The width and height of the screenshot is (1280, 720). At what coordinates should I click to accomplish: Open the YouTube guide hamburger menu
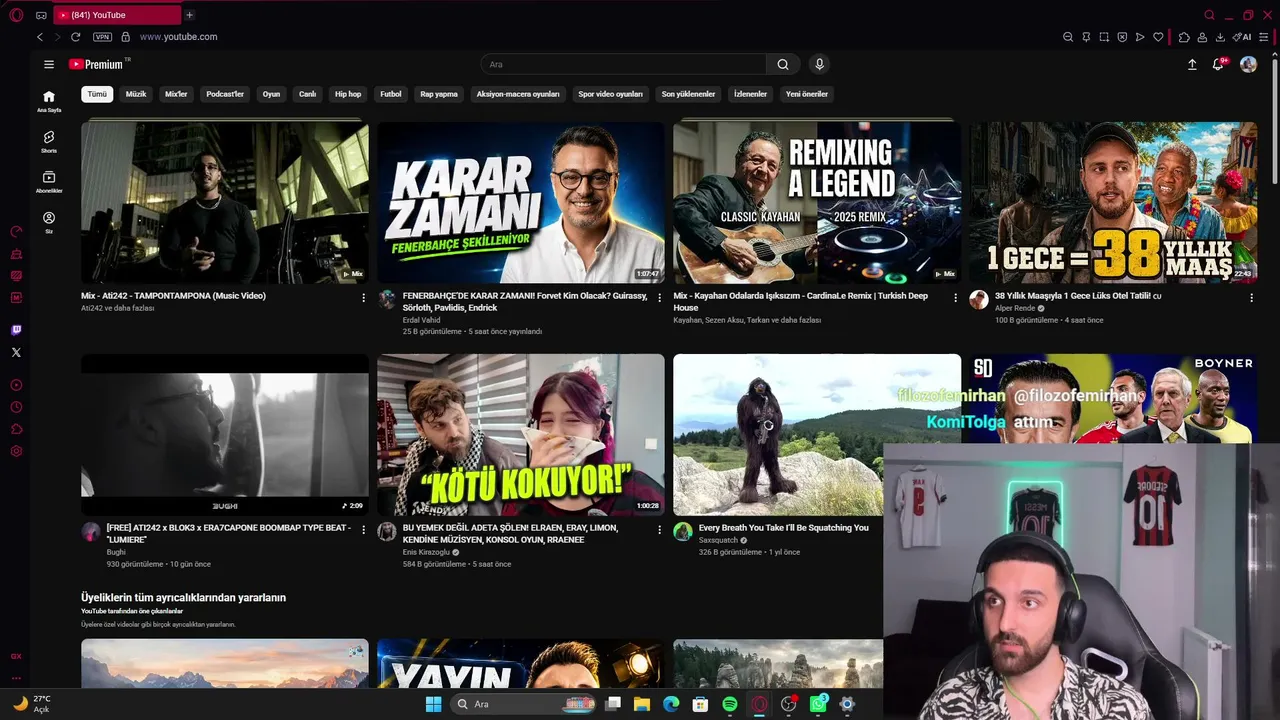pos(49,64)
